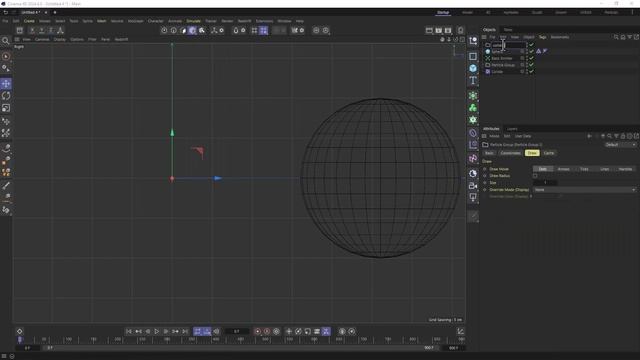This screenshot has width=640, height=360.
Task: Click the timeline playhead at frame 0
Action: (x=19, y=339)
